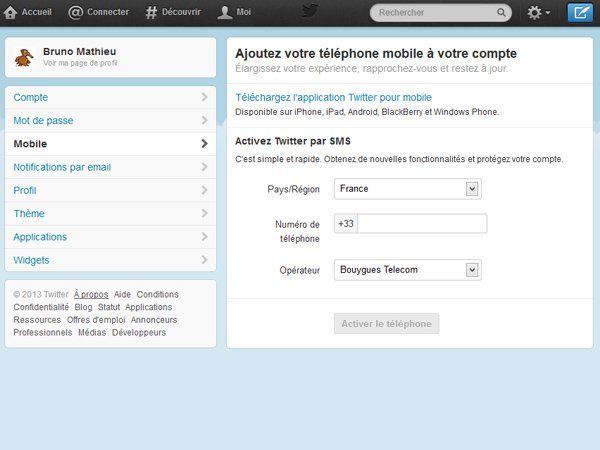Open the Professionnels footer link
This screenshot has width=600, height=450.
point(43,333)
